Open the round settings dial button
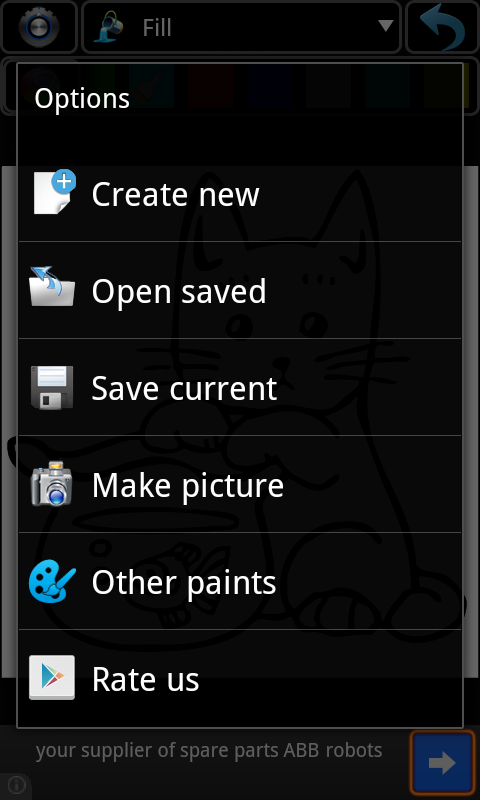 click(39, 27)
